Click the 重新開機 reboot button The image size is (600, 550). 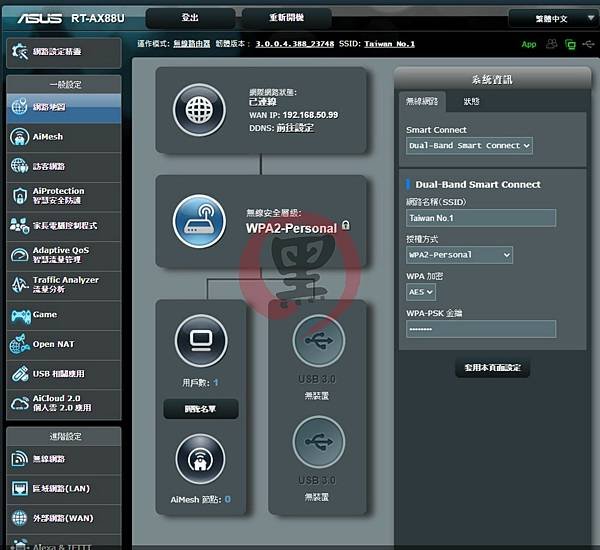pos(287,18)
